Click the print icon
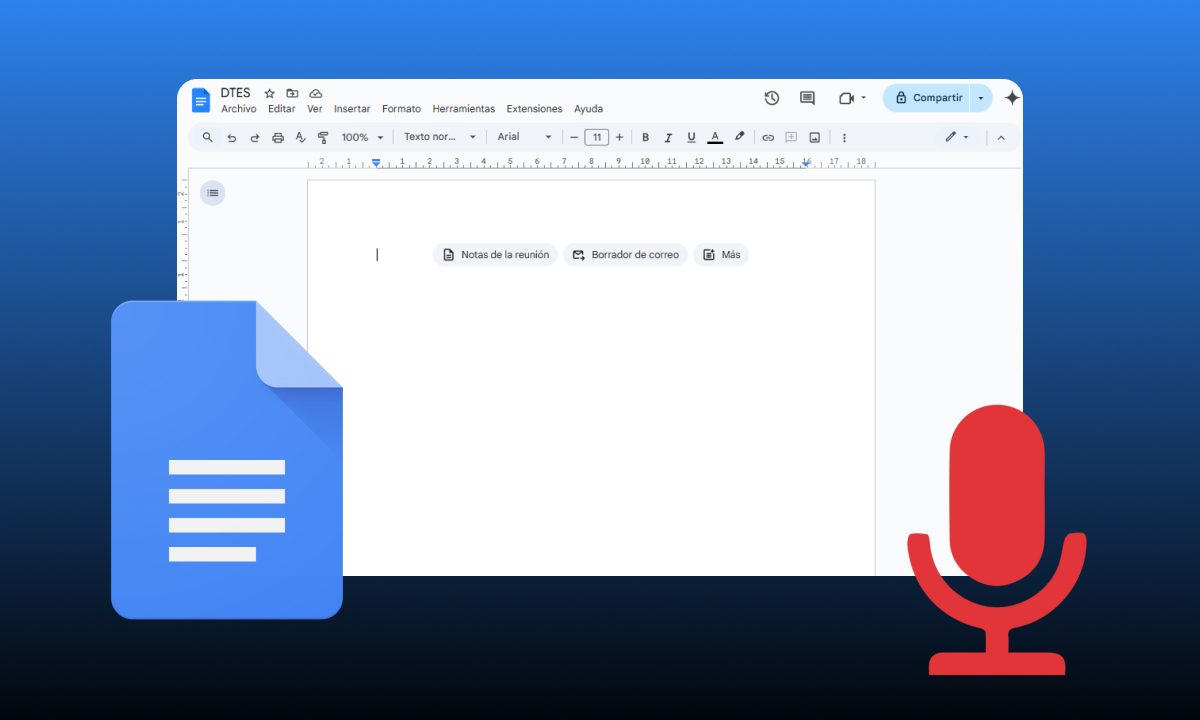The width and height of the screenshot is (1200, 720). click(x=278, y=137)
